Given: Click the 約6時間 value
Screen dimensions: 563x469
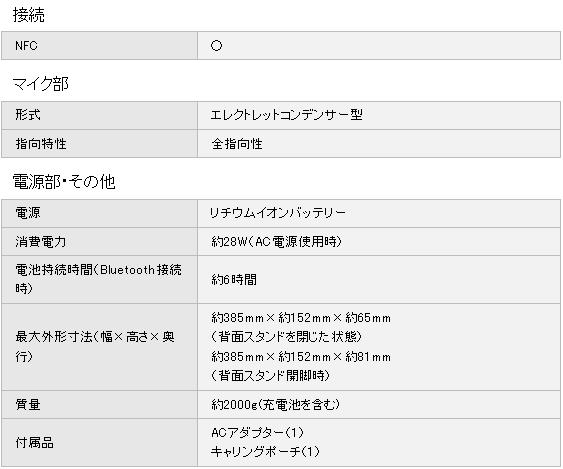Looking at the screenshot, I should click(x=234, y=279).
